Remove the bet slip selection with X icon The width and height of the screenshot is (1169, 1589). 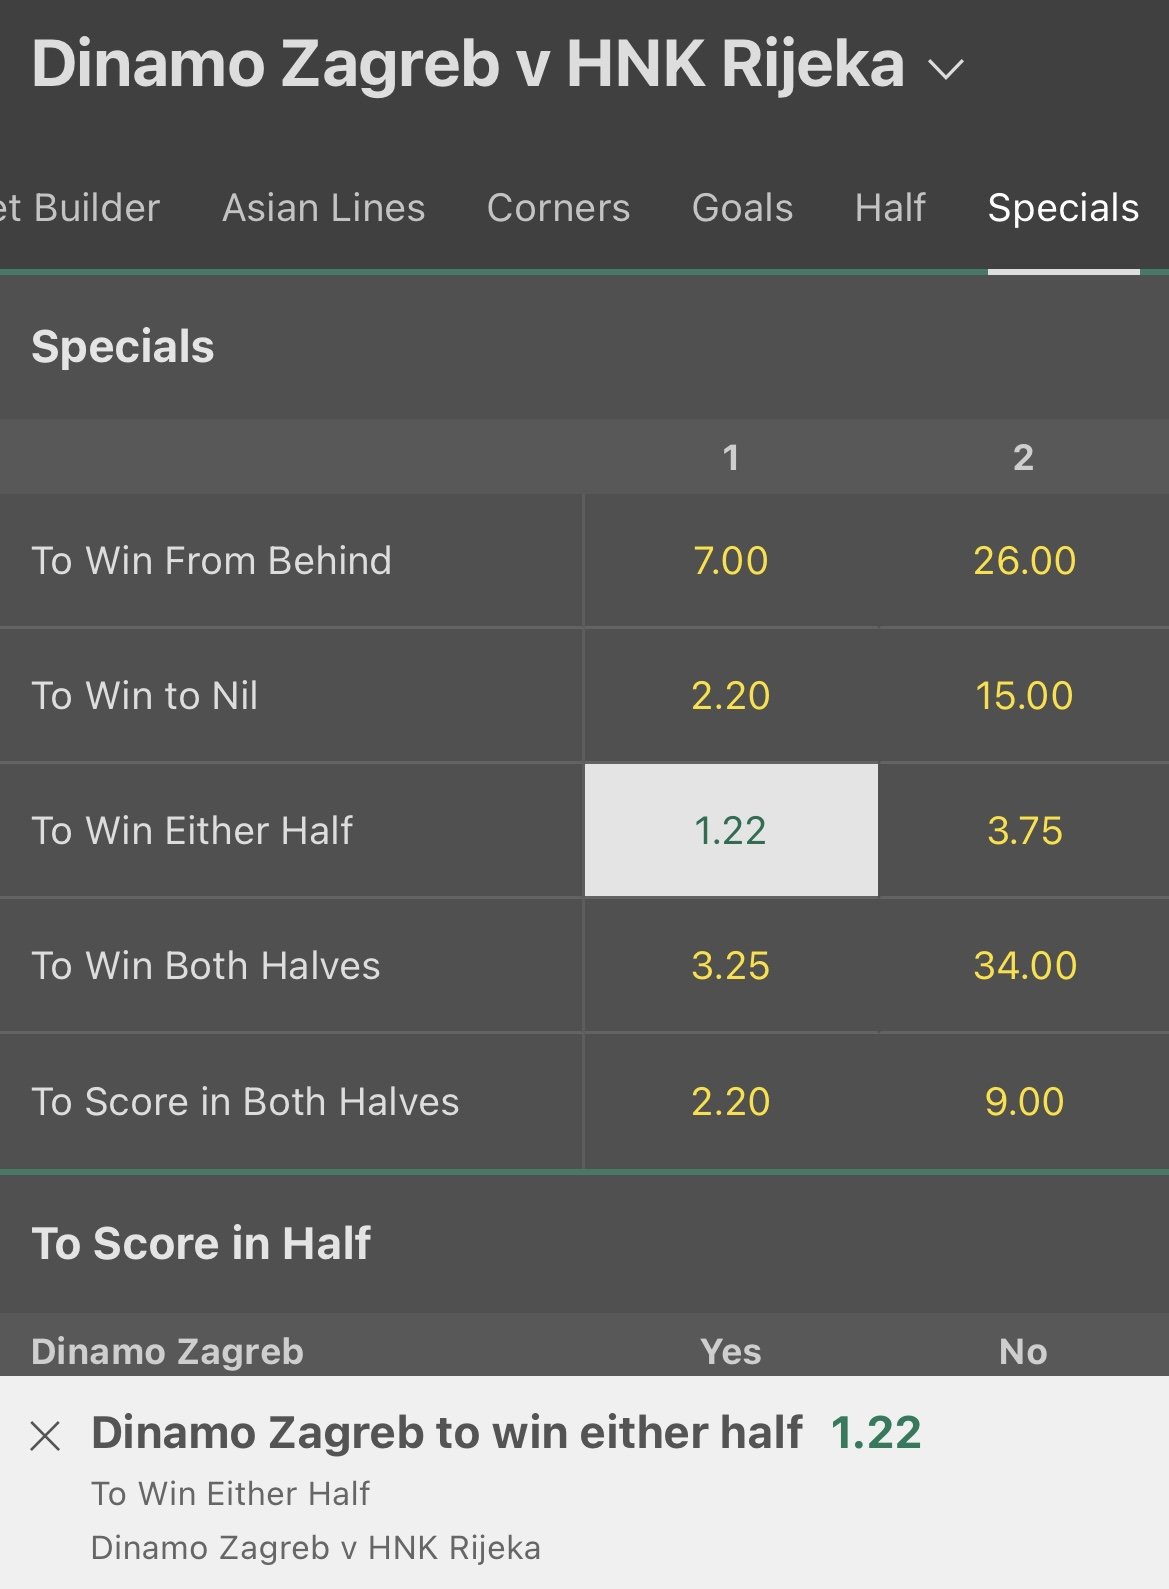(x=45, y=1436)
